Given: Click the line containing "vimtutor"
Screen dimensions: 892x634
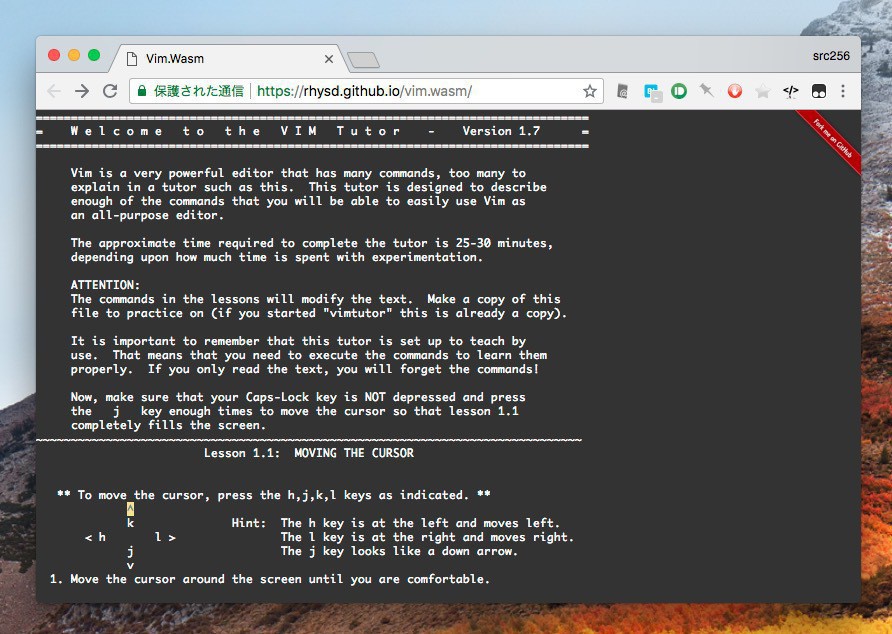Looking at the screenshot, I should [x=319, y=313].
